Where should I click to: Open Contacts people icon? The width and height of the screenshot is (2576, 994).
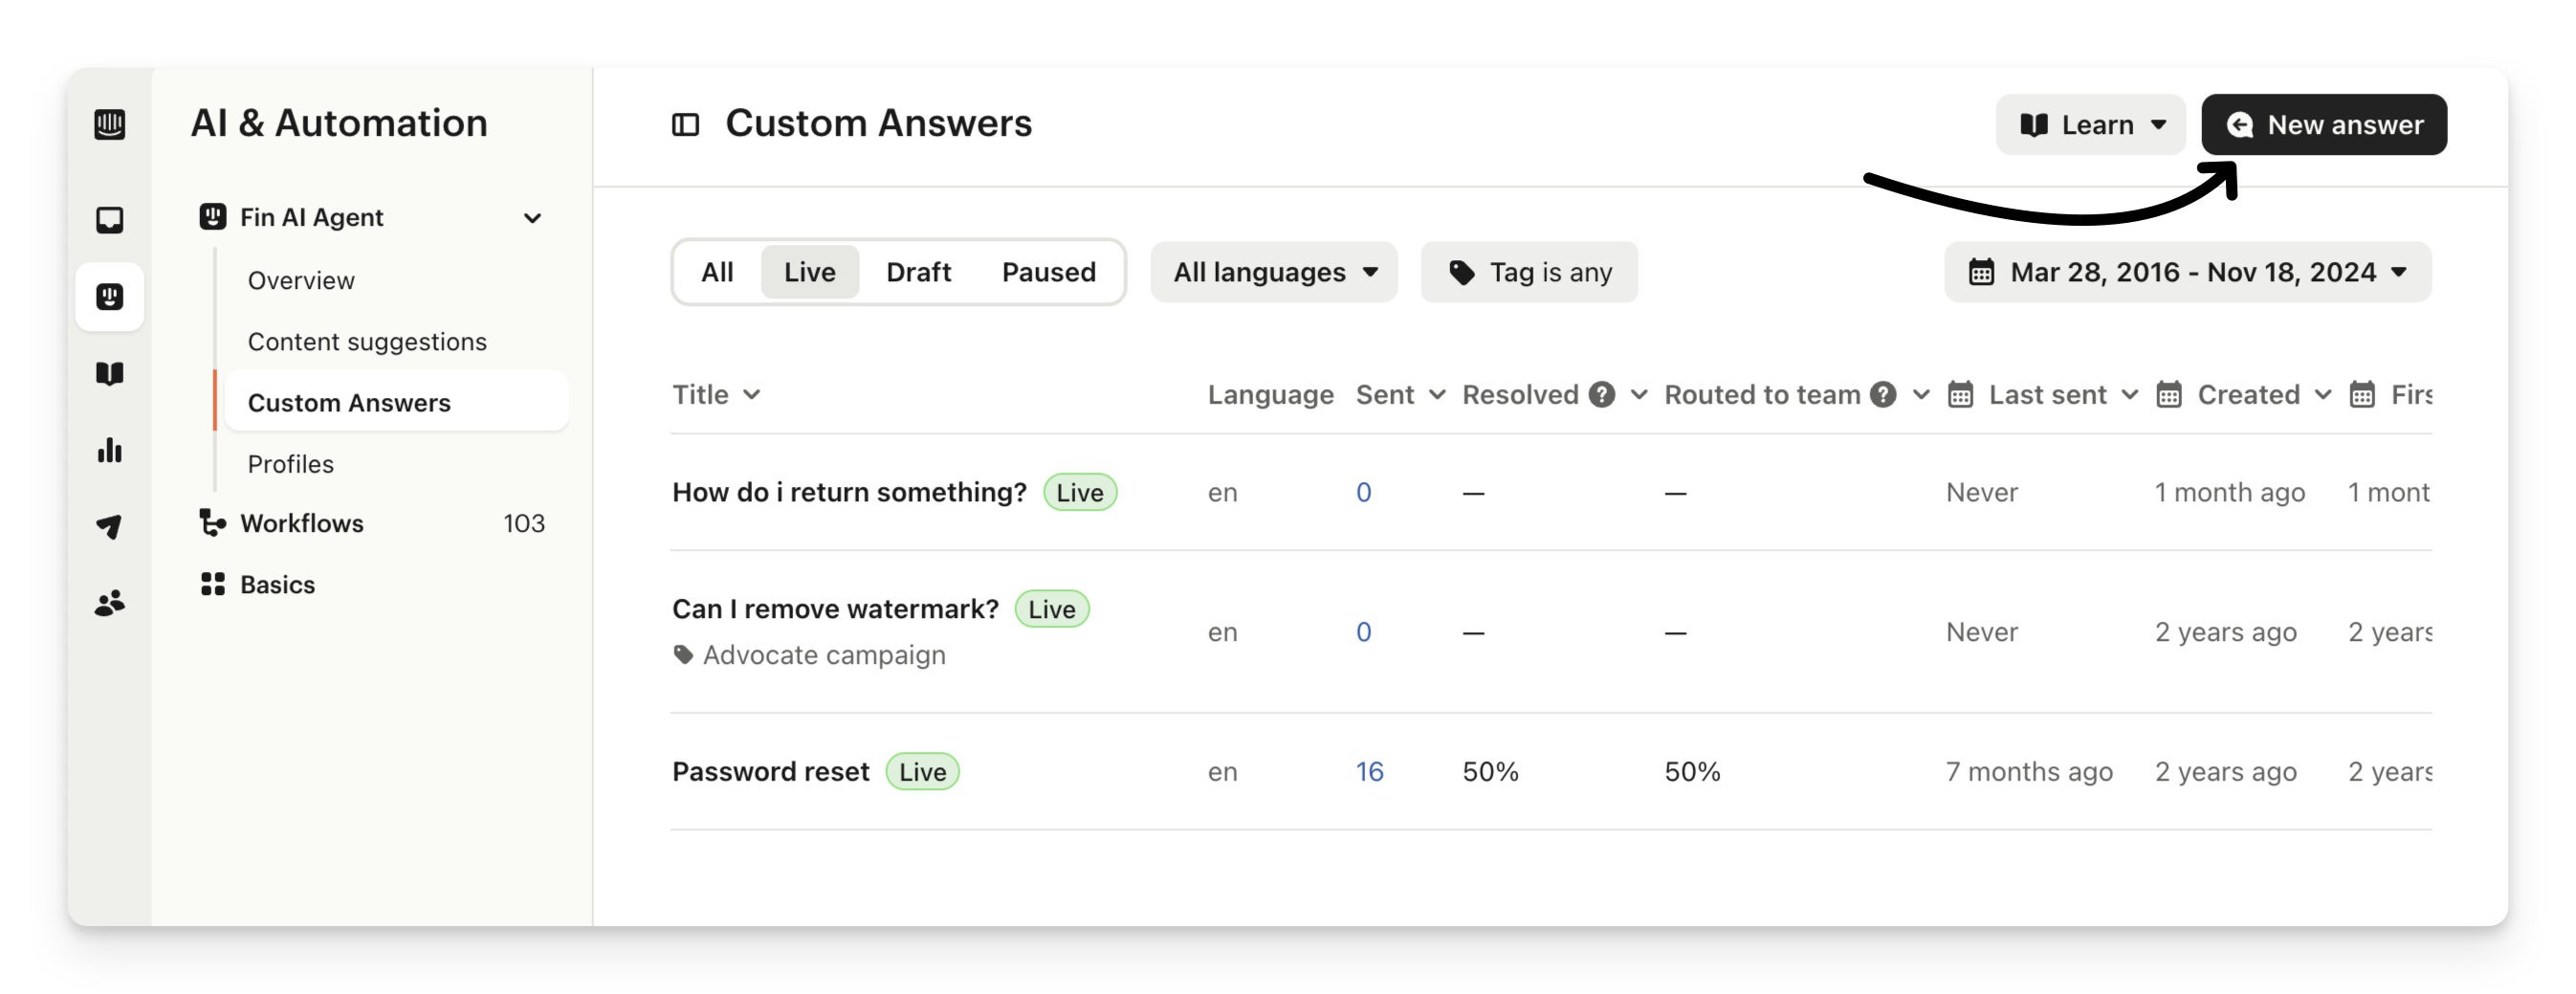[x=110, y=603]
